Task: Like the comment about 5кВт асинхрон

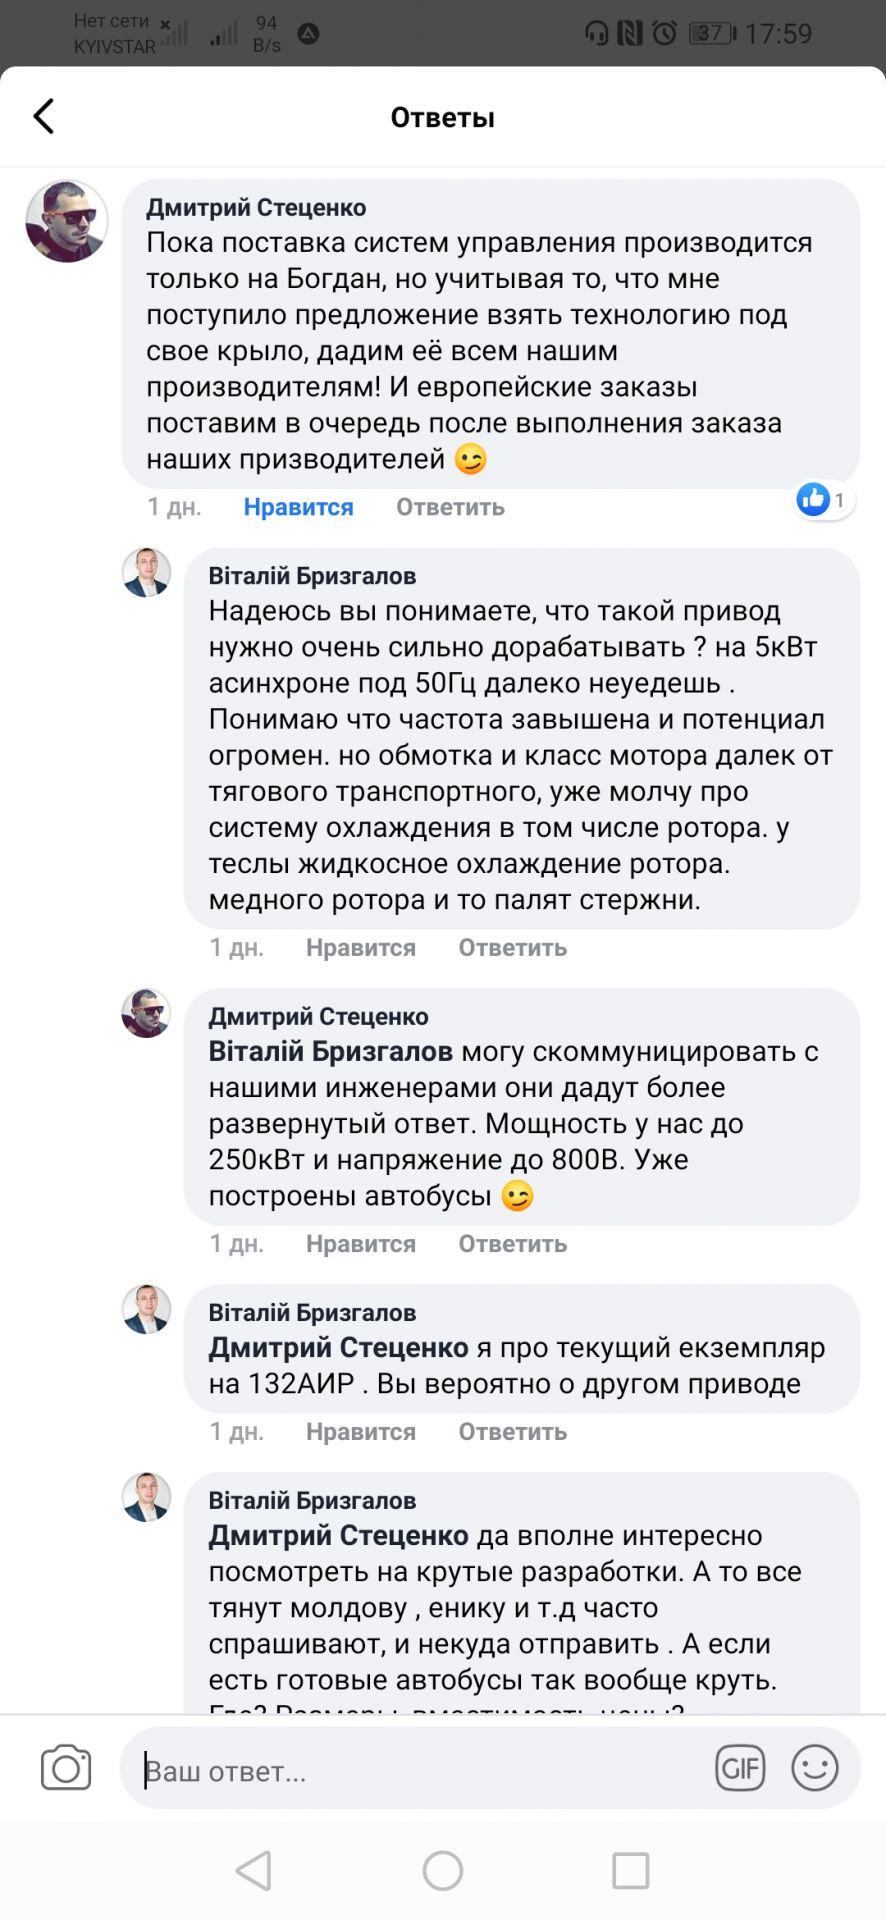Action: pyautogui.click(x=360, y=947)
